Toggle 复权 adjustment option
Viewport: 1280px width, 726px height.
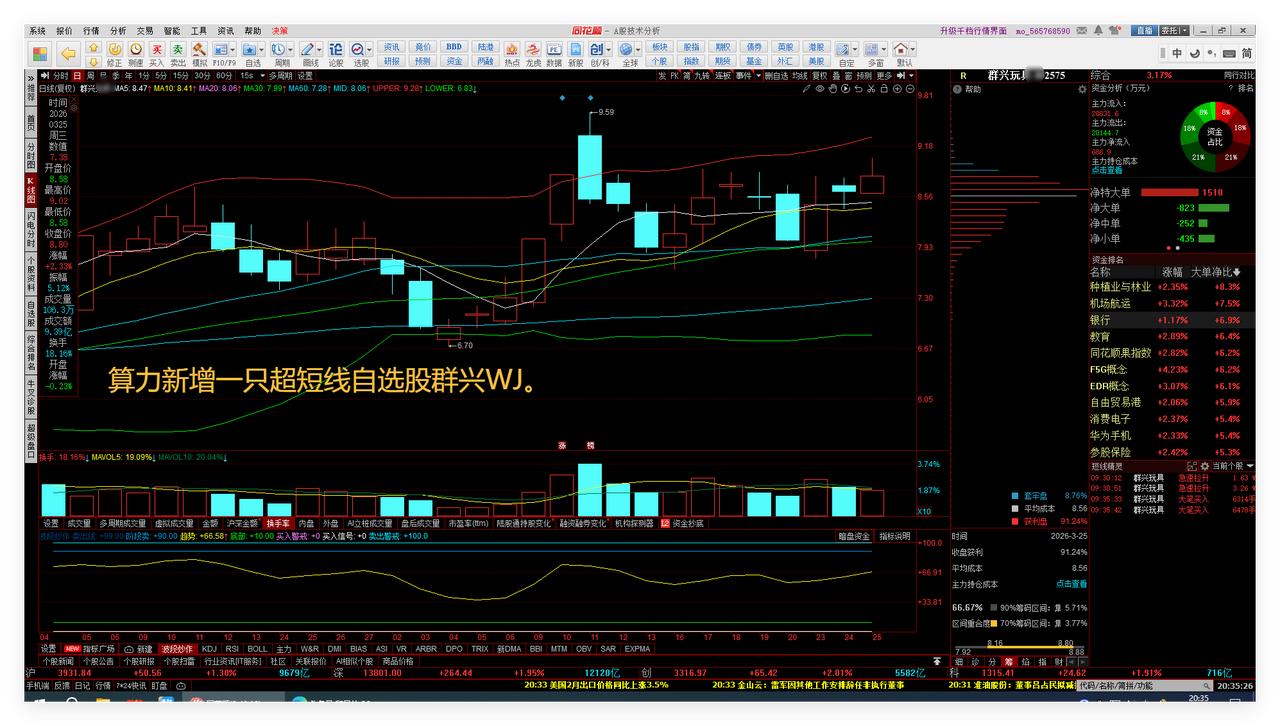coord(819,75)
